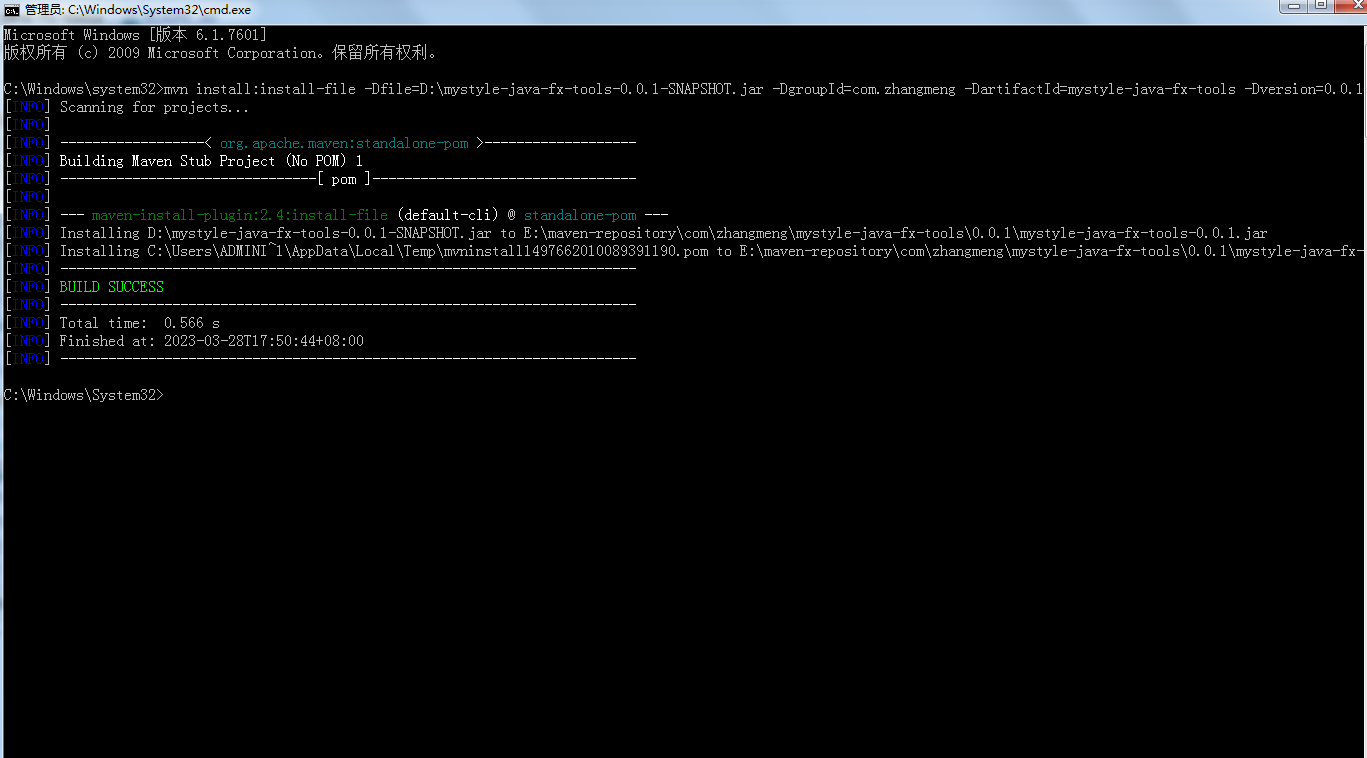This screenshot has width=1367, height=758.
Task: Click 'Building Maven Stub Project' line
Action: click(x=211, y=161)
